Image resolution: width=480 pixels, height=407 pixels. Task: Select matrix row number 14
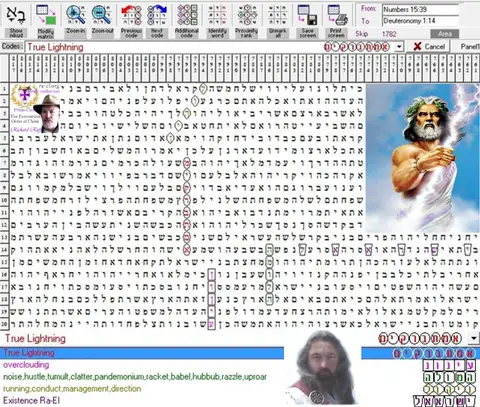tap(4, 250)
